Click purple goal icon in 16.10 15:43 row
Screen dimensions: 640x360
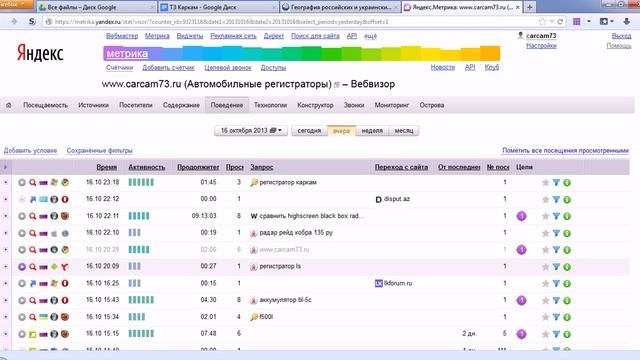[521, 300]
